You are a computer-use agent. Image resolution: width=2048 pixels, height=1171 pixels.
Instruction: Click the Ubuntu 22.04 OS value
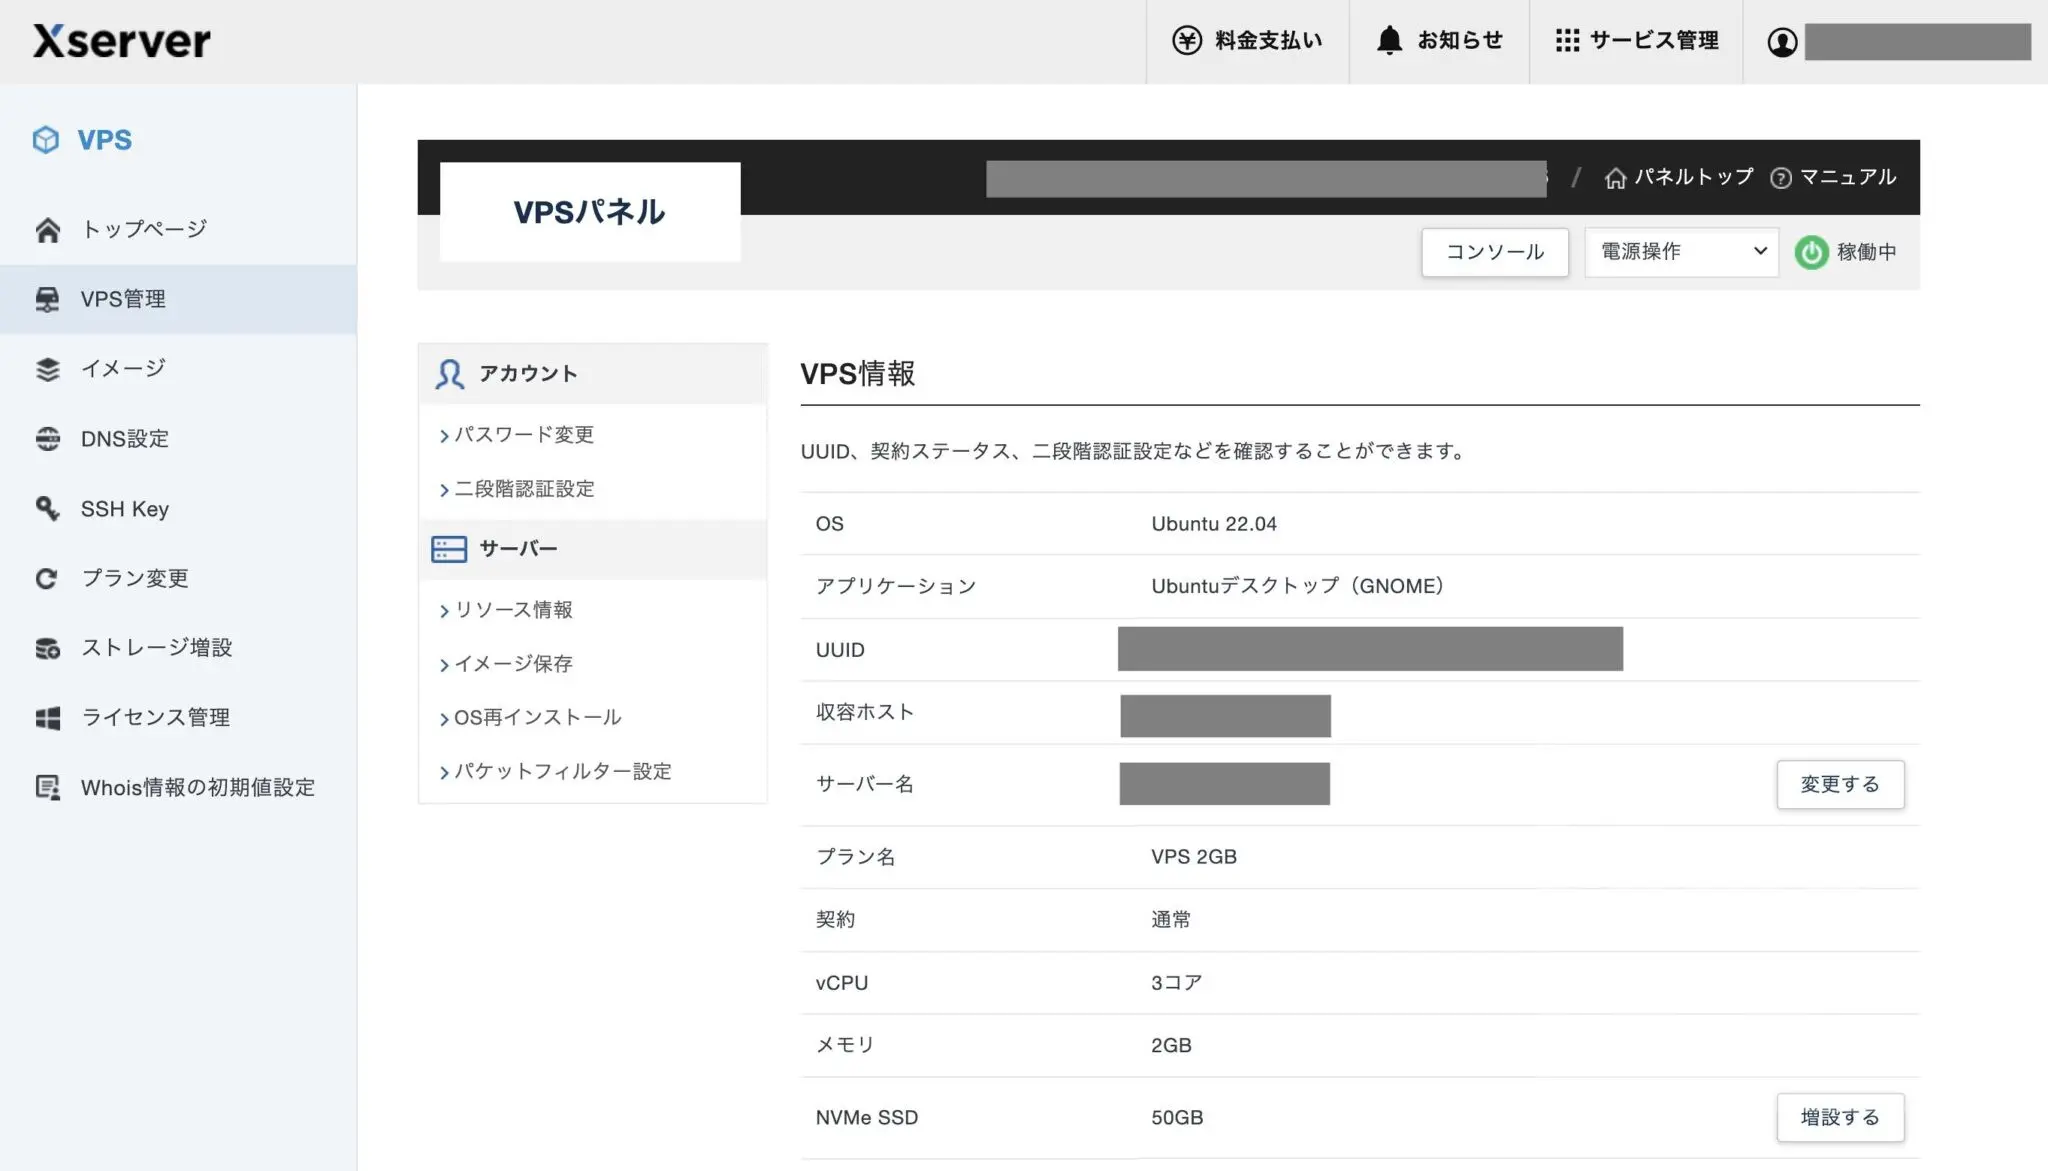pyautogui.click(x=1214, y=524)
